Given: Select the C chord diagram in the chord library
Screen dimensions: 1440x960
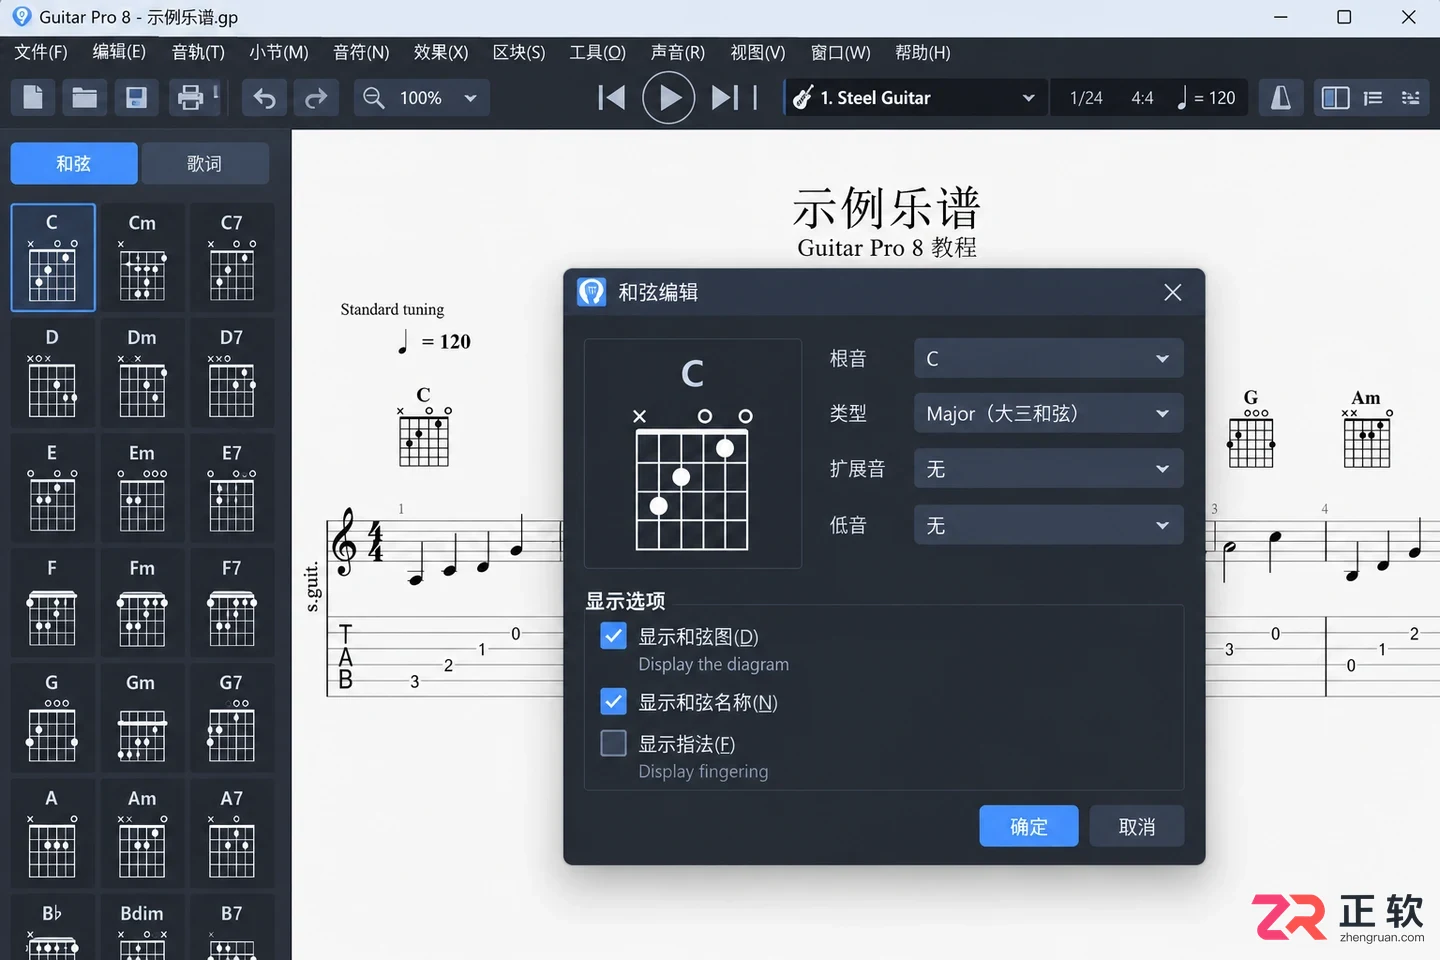Looking at the screenshot, I should [53, 258].
